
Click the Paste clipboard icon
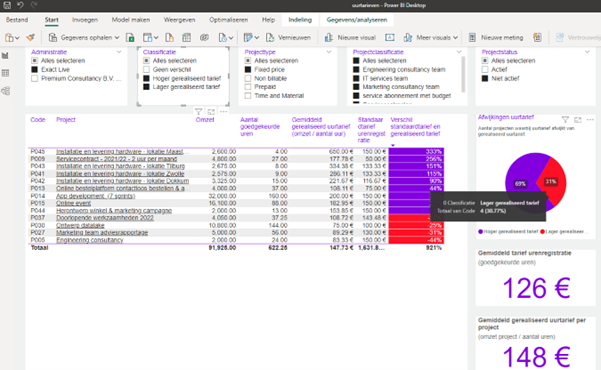[x=9, y=38]
